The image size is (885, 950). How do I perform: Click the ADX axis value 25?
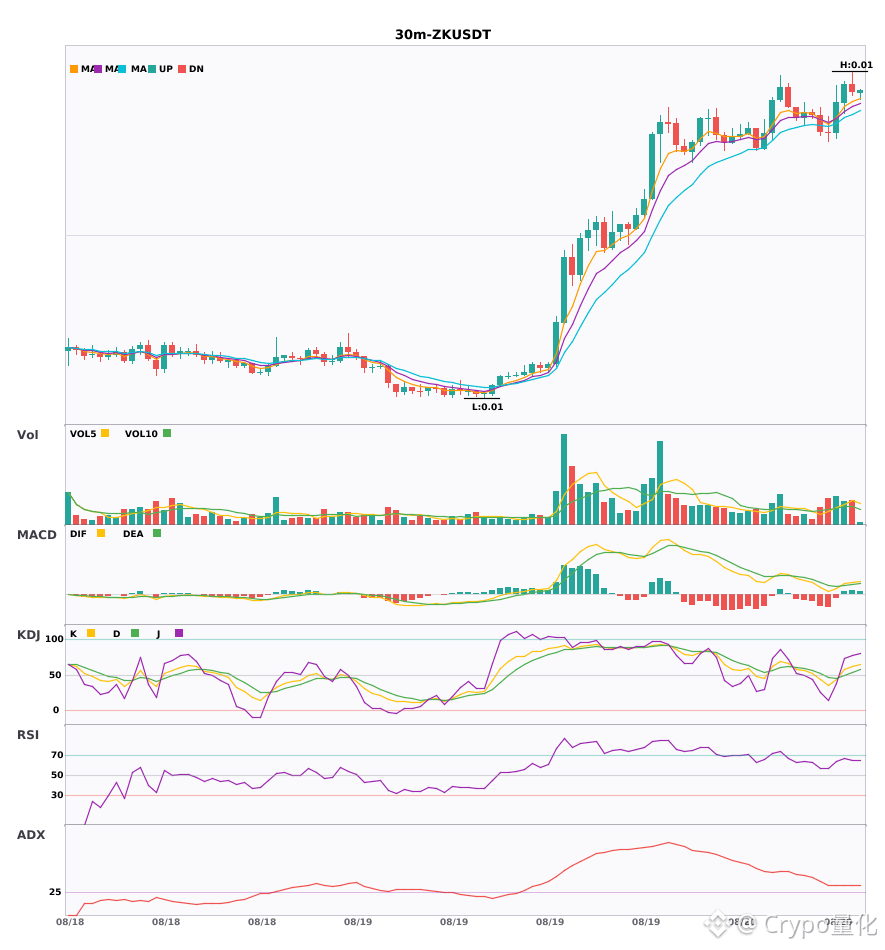55,892
